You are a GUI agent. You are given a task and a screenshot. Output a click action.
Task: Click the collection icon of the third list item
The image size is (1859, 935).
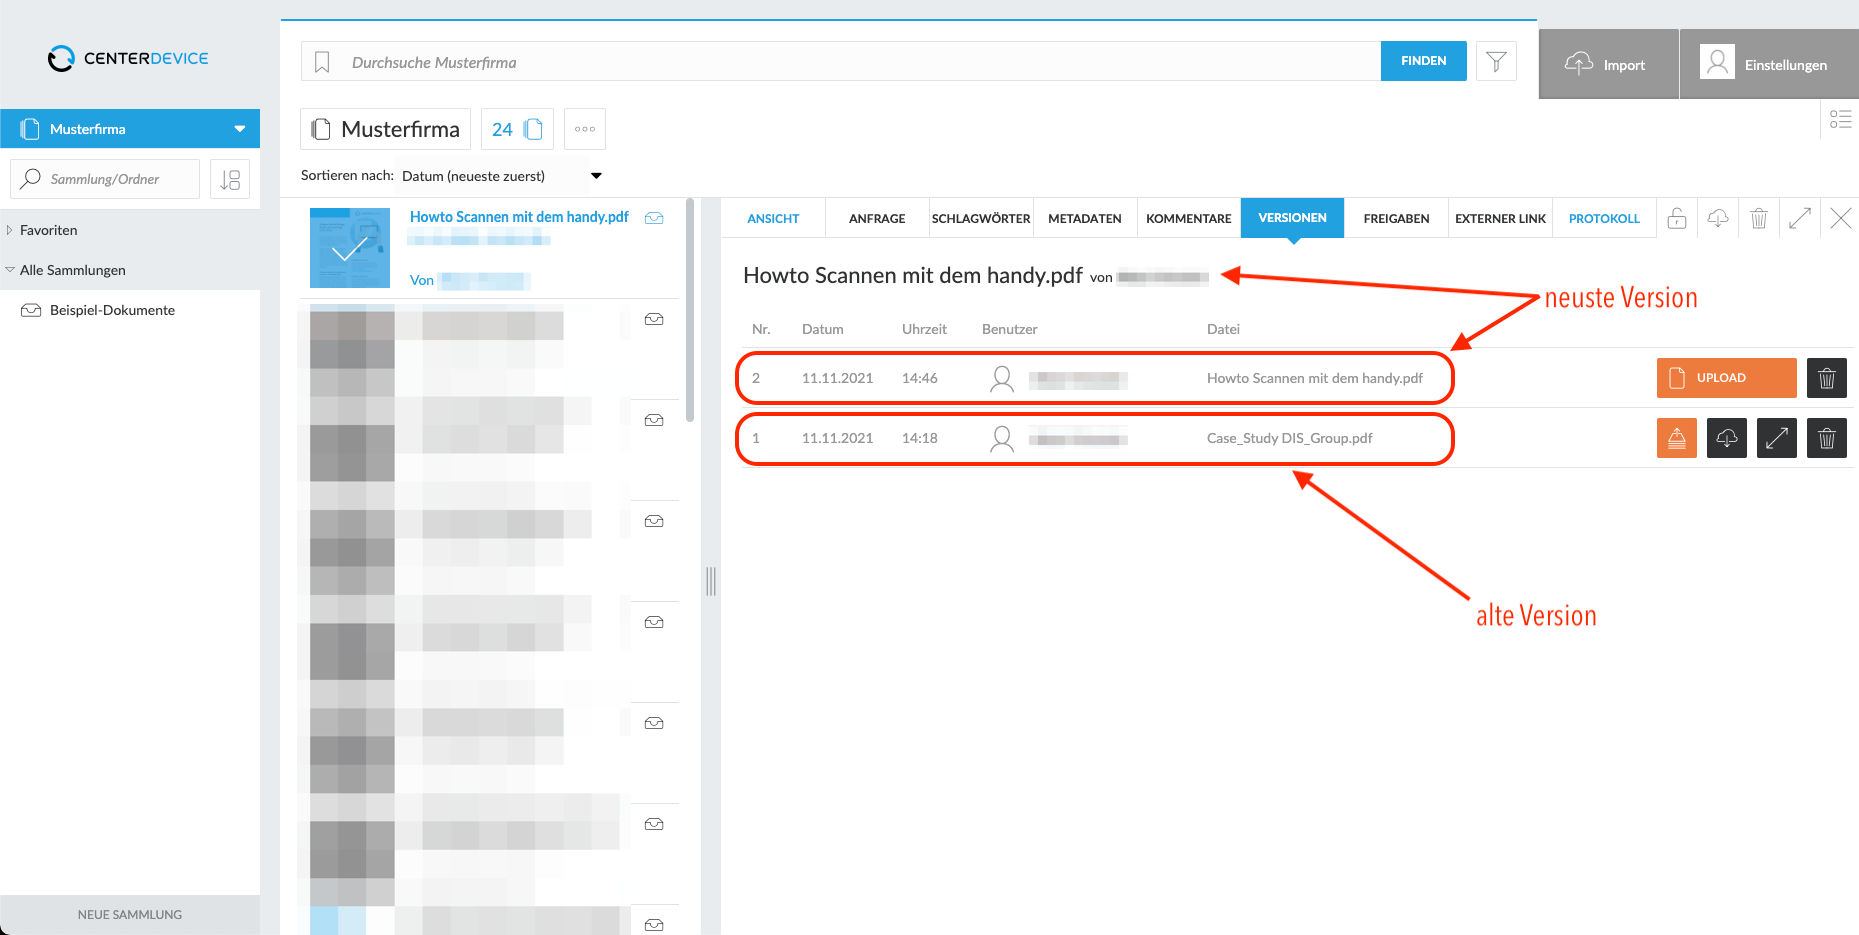point(654,420)
